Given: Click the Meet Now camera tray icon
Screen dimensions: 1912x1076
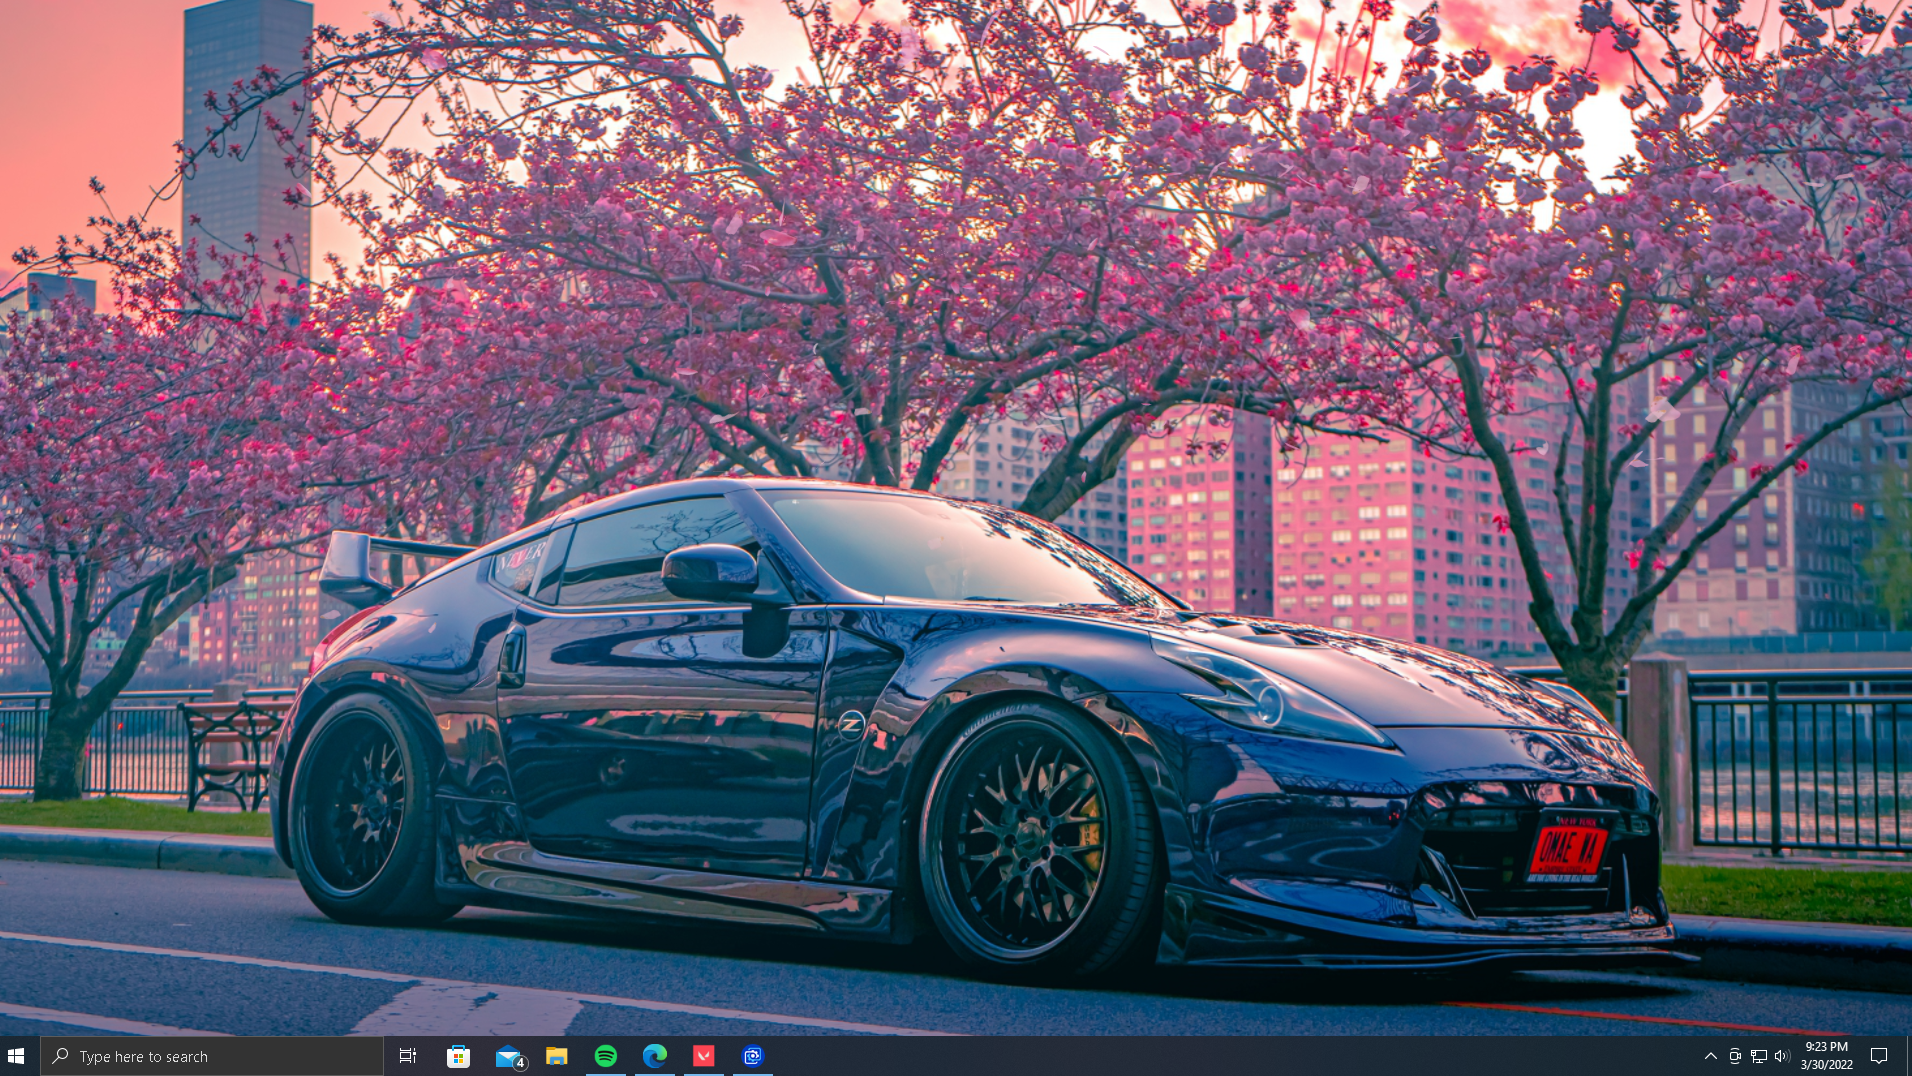Looking at the screenshot, I should point(1735,1056).
